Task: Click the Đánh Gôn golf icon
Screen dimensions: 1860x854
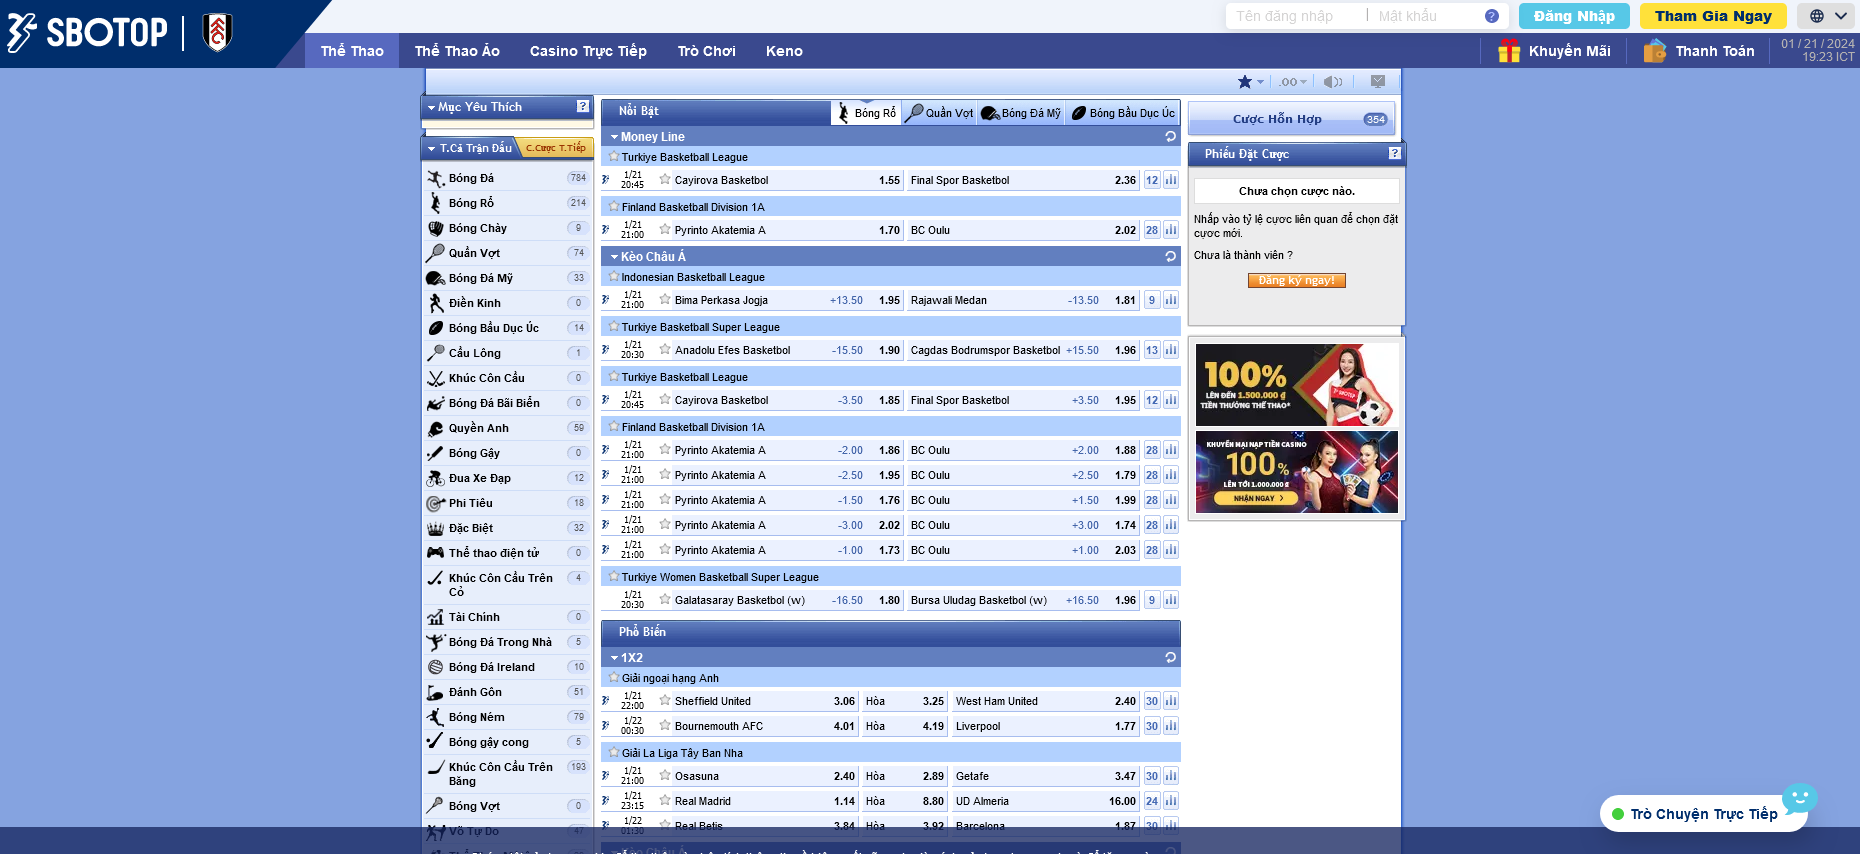Action: [435, 692]
